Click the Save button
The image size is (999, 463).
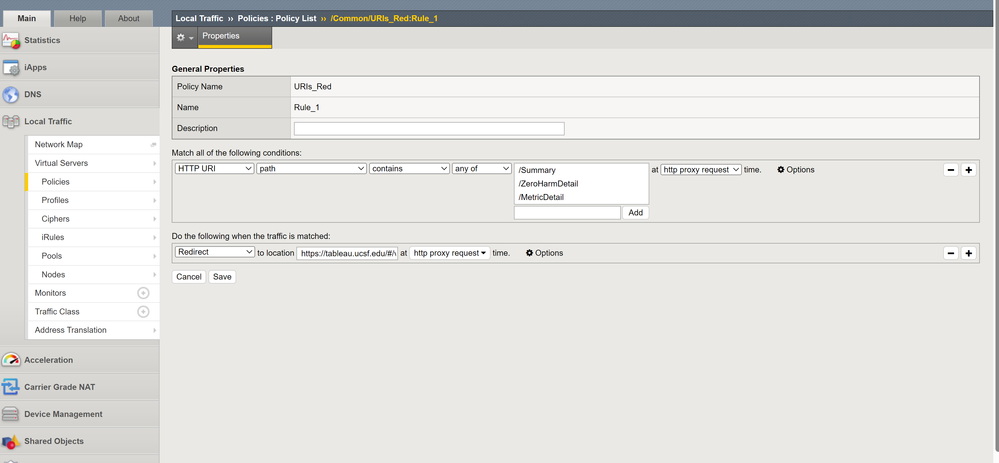point(222,277)
